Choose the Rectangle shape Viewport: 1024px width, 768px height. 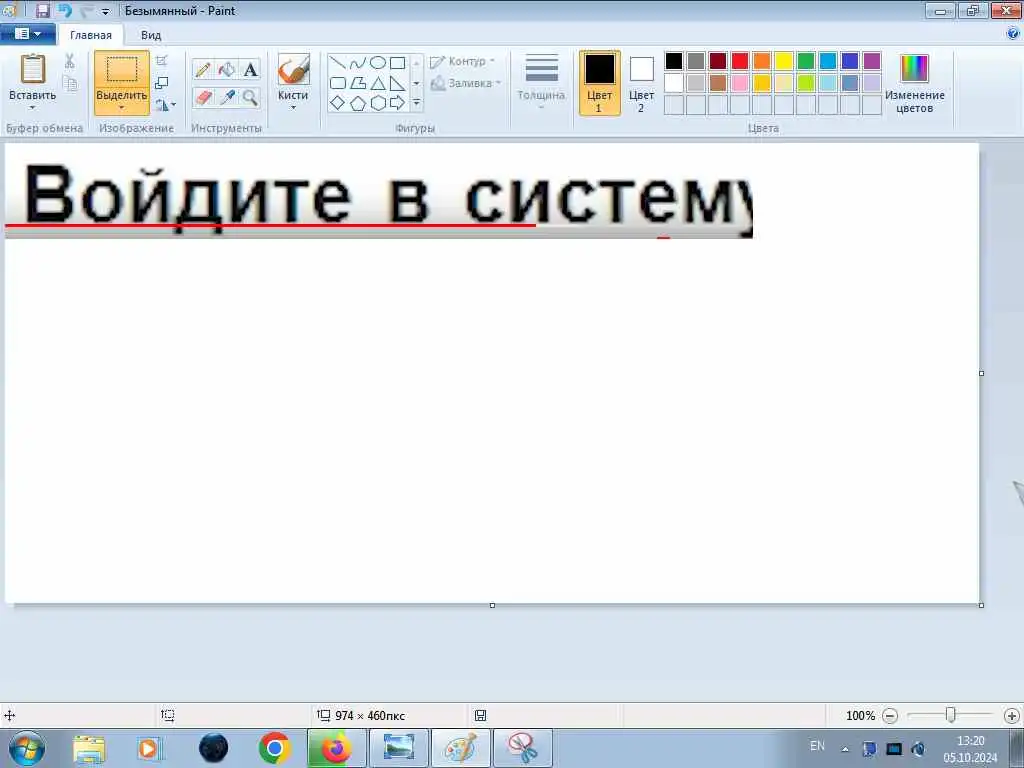(398, 63)
